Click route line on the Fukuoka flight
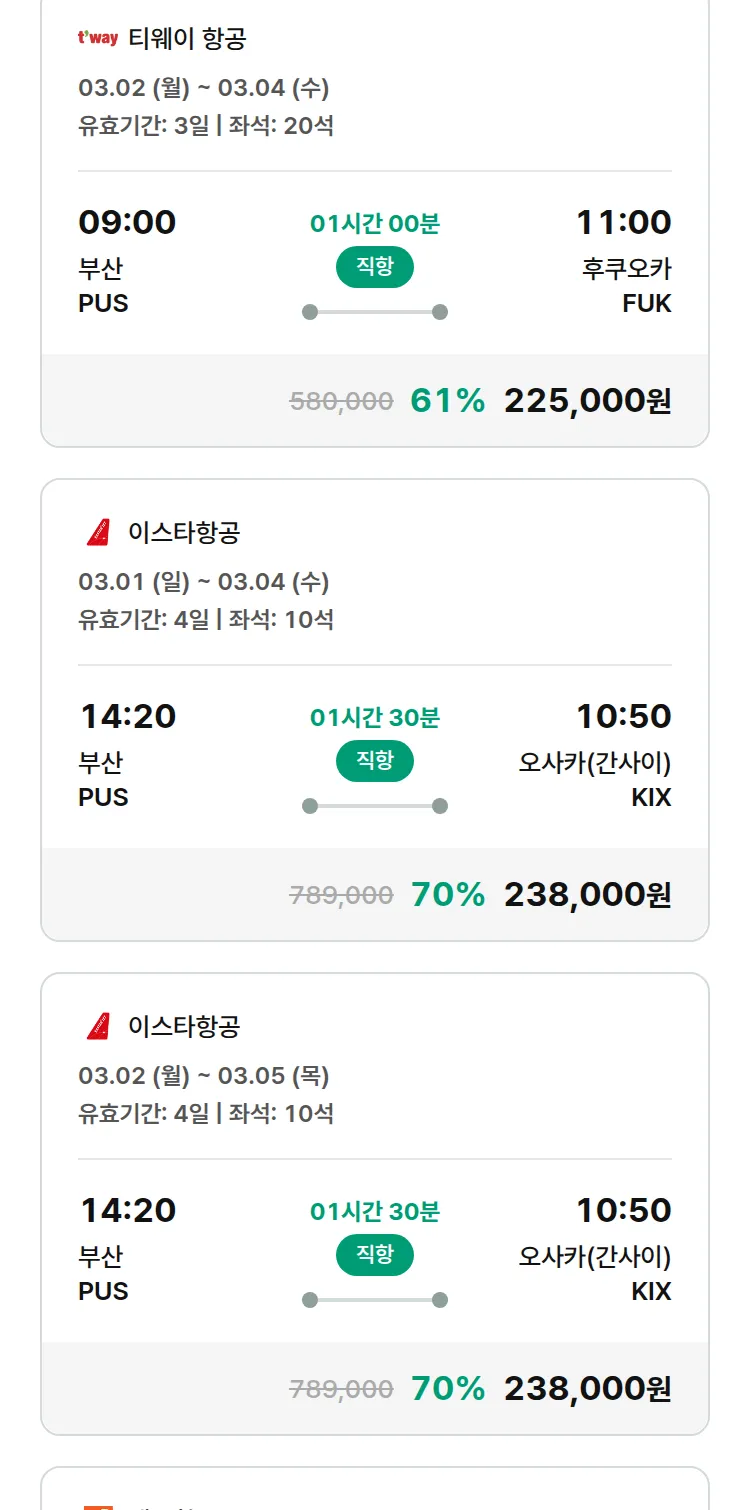 pyautogui.click(x=375, y=312)
